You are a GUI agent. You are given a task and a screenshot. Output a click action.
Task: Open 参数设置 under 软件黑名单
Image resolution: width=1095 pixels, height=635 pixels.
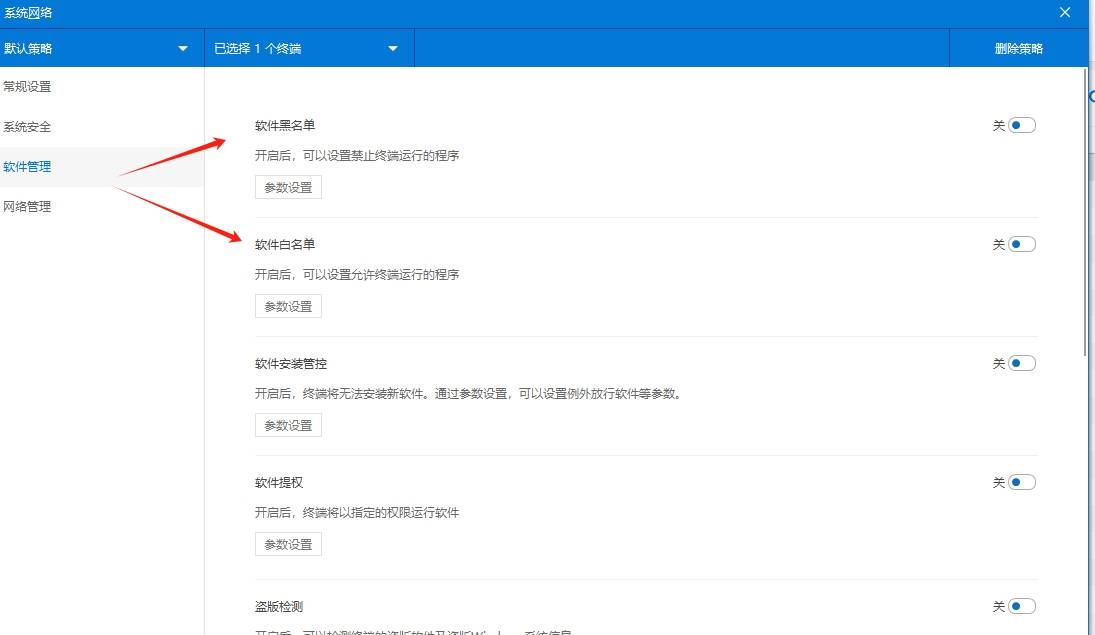point(287,186)
